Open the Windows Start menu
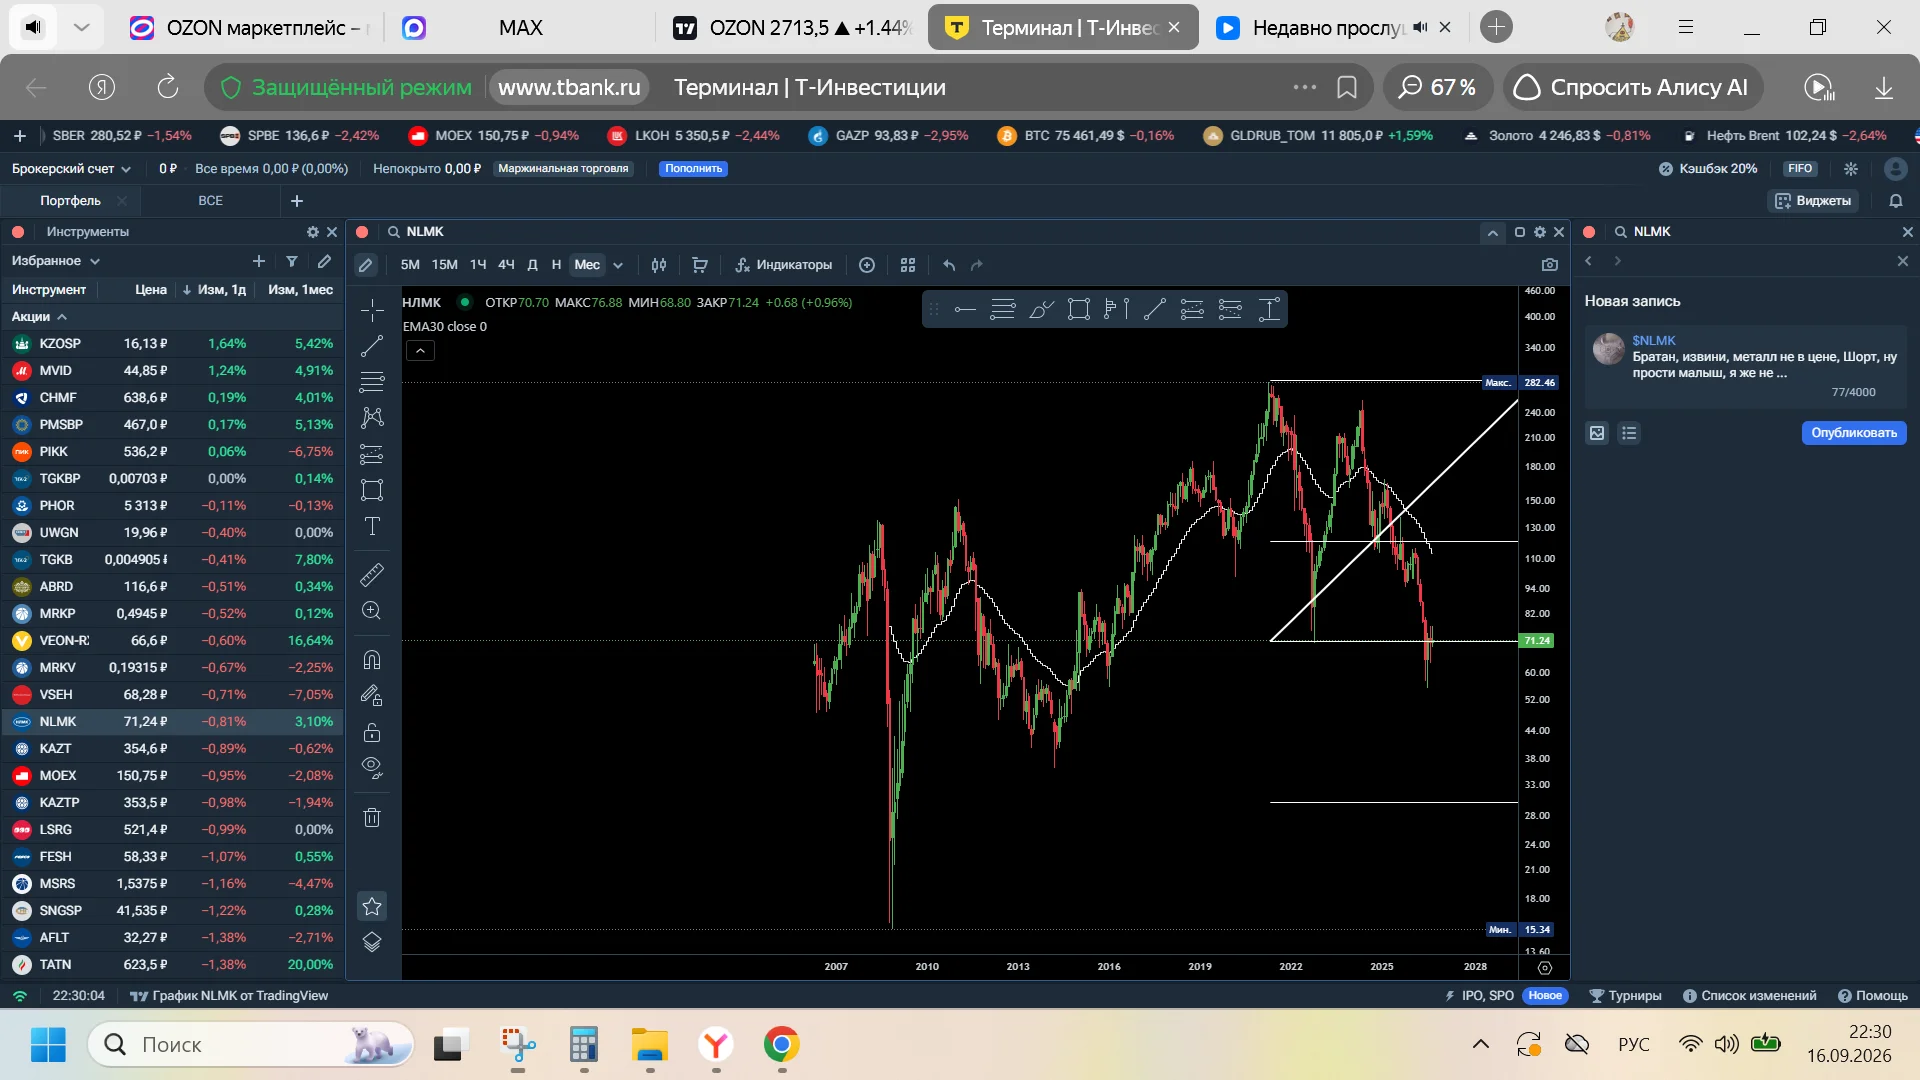Viewport: 1920px width, 1080px height. 48,1044
